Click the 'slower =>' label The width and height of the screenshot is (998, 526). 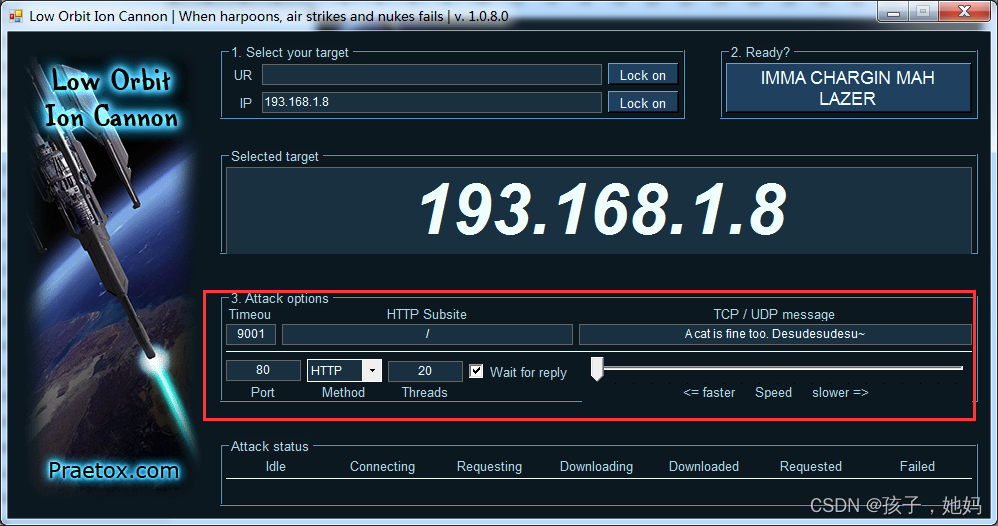point(840,392)
